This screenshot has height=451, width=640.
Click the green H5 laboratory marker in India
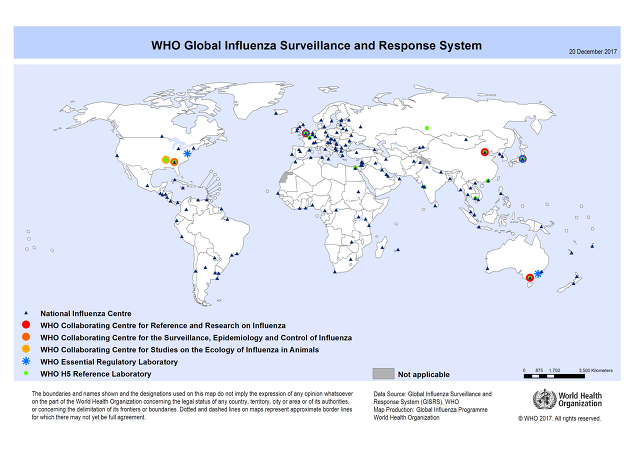424,187
